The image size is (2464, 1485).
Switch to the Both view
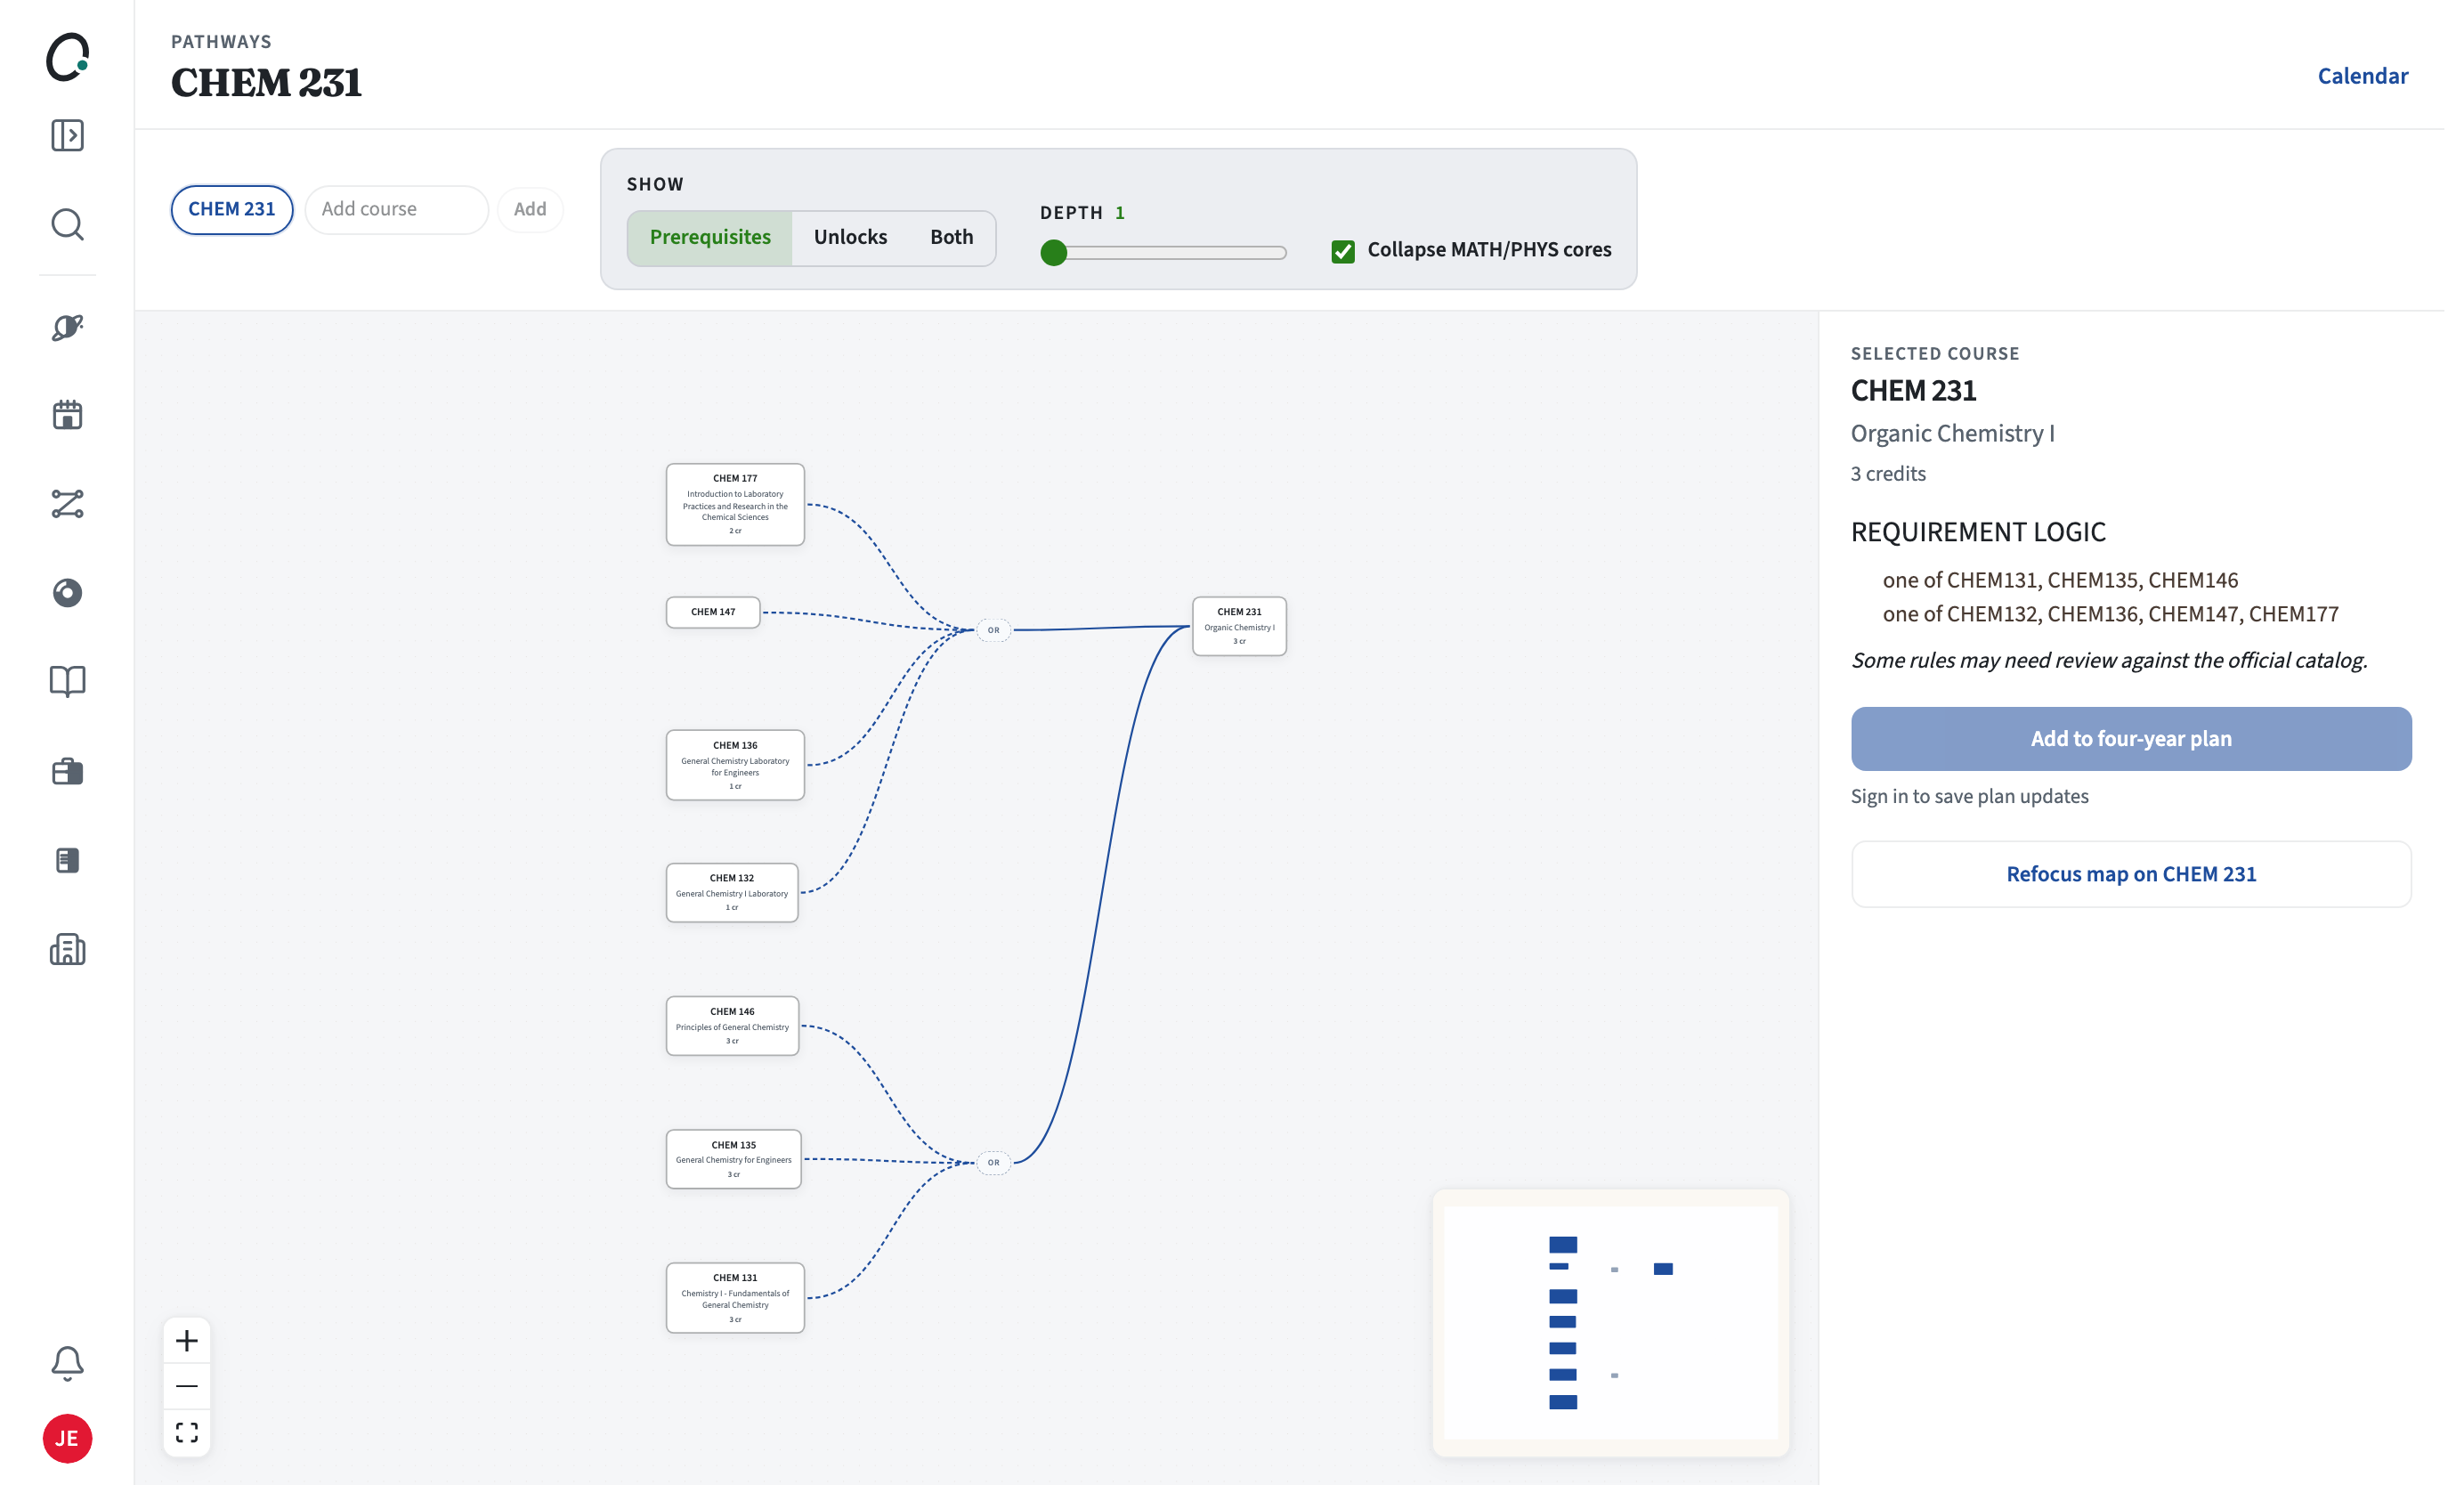click(x=951, y=238)
